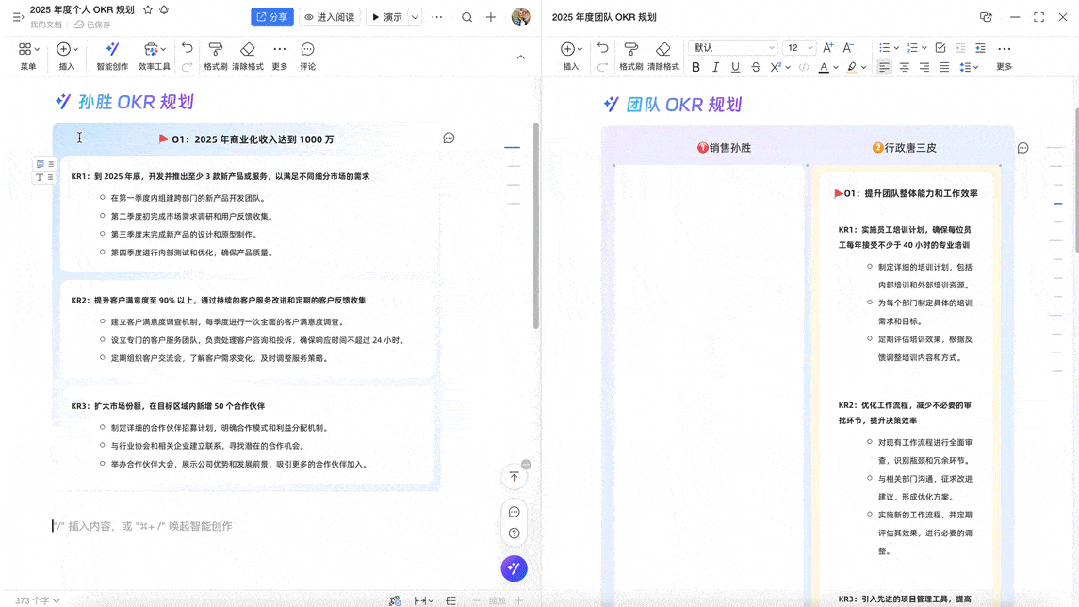Image resolution: width=1079 pixels, height=607 pixels.
Task: Click the 进入阅读 reading mode button
Action: coord(329,17)
